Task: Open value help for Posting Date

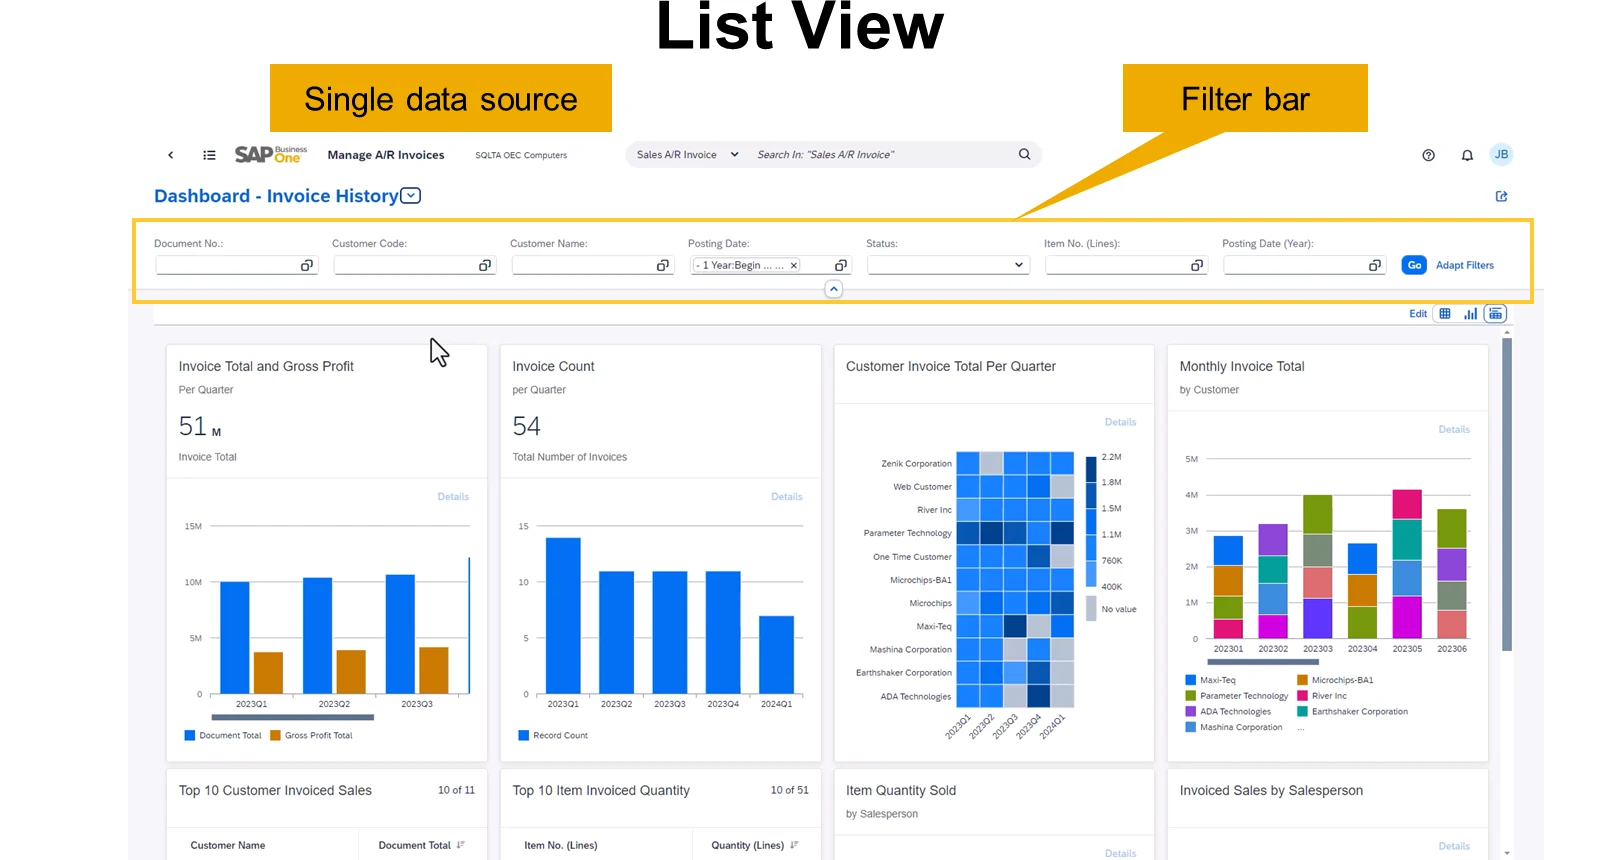Action: 840,265
